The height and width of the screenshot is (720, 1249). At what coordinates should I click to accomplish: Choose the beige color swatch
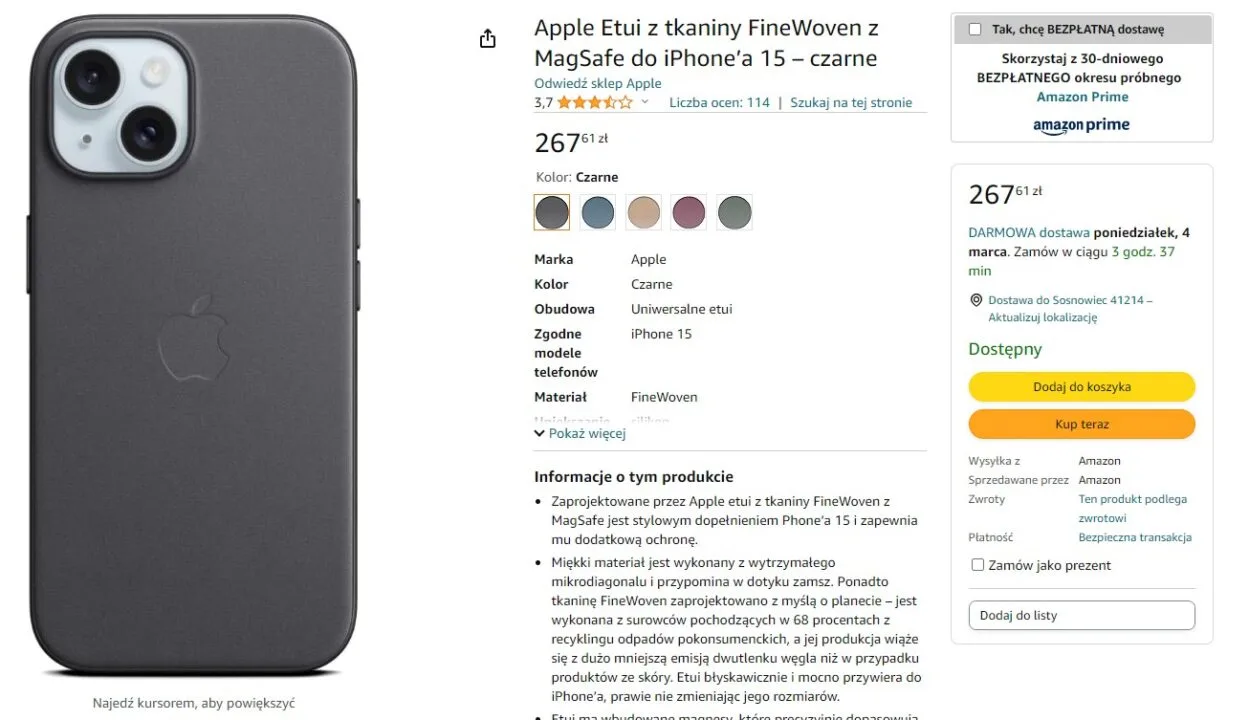(643, 212)
